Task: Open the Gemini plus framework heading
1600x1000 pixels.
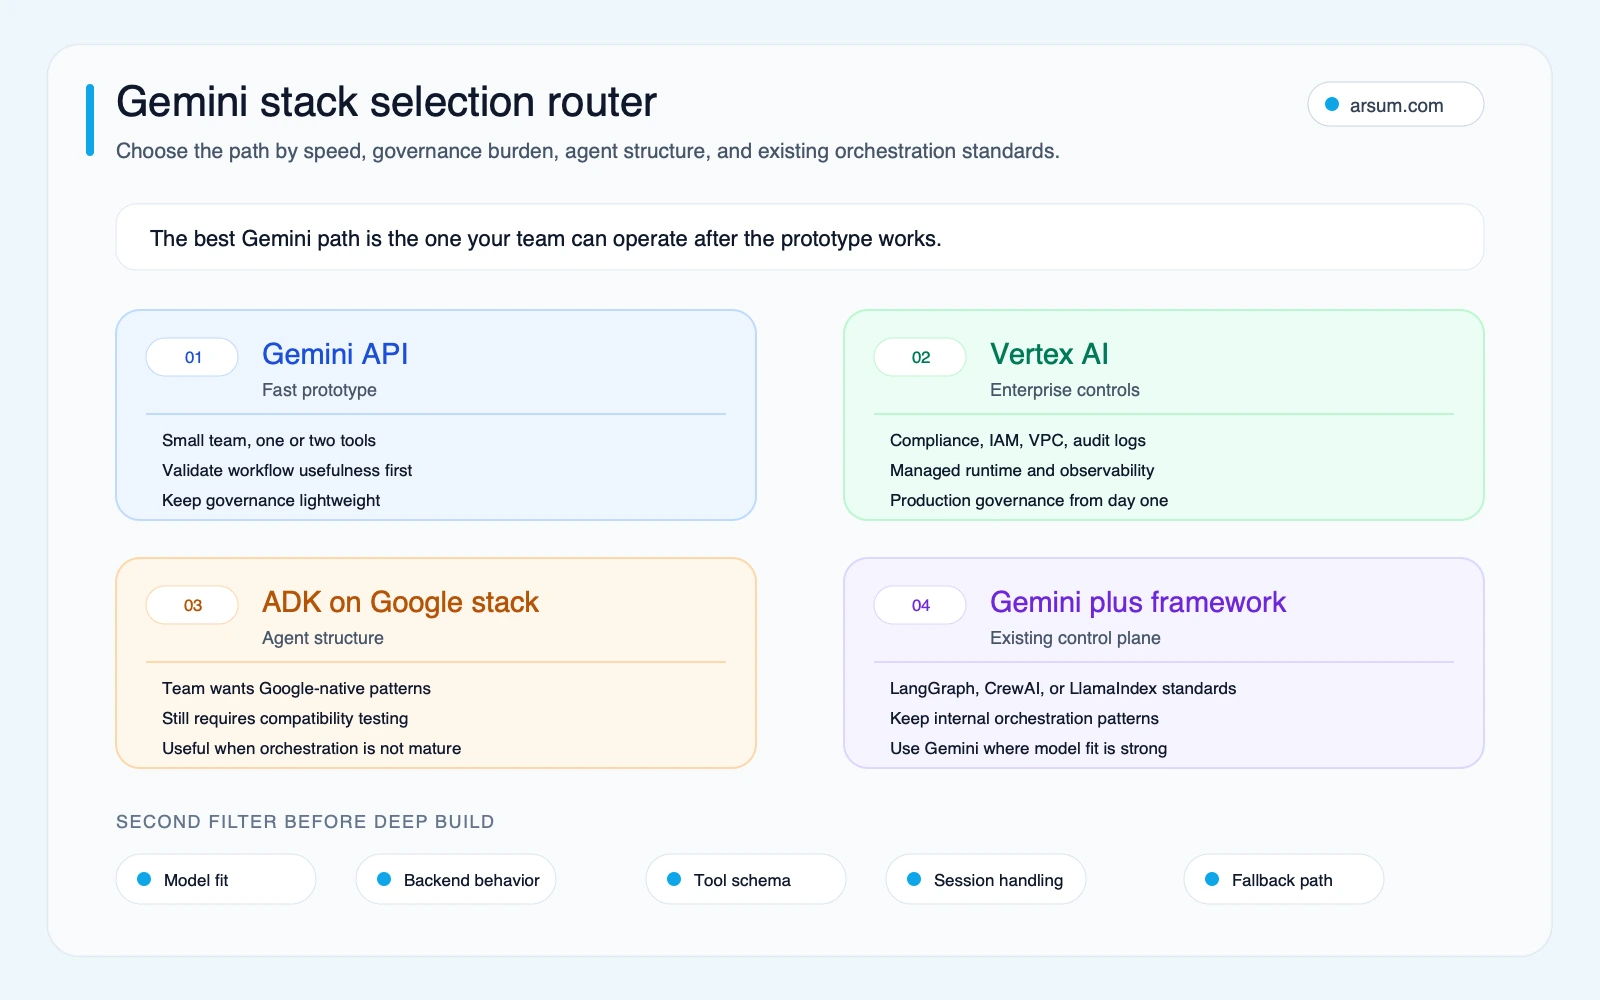Action: click(x=1138, y=602)
